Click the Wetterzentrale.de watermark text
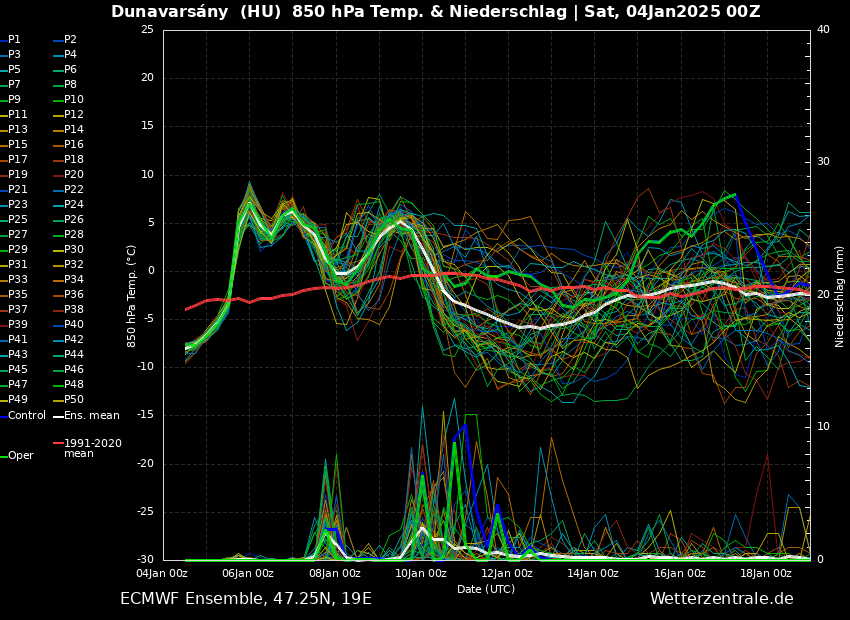The height and width of the screenshot is (620, 850). click(721, 599)
